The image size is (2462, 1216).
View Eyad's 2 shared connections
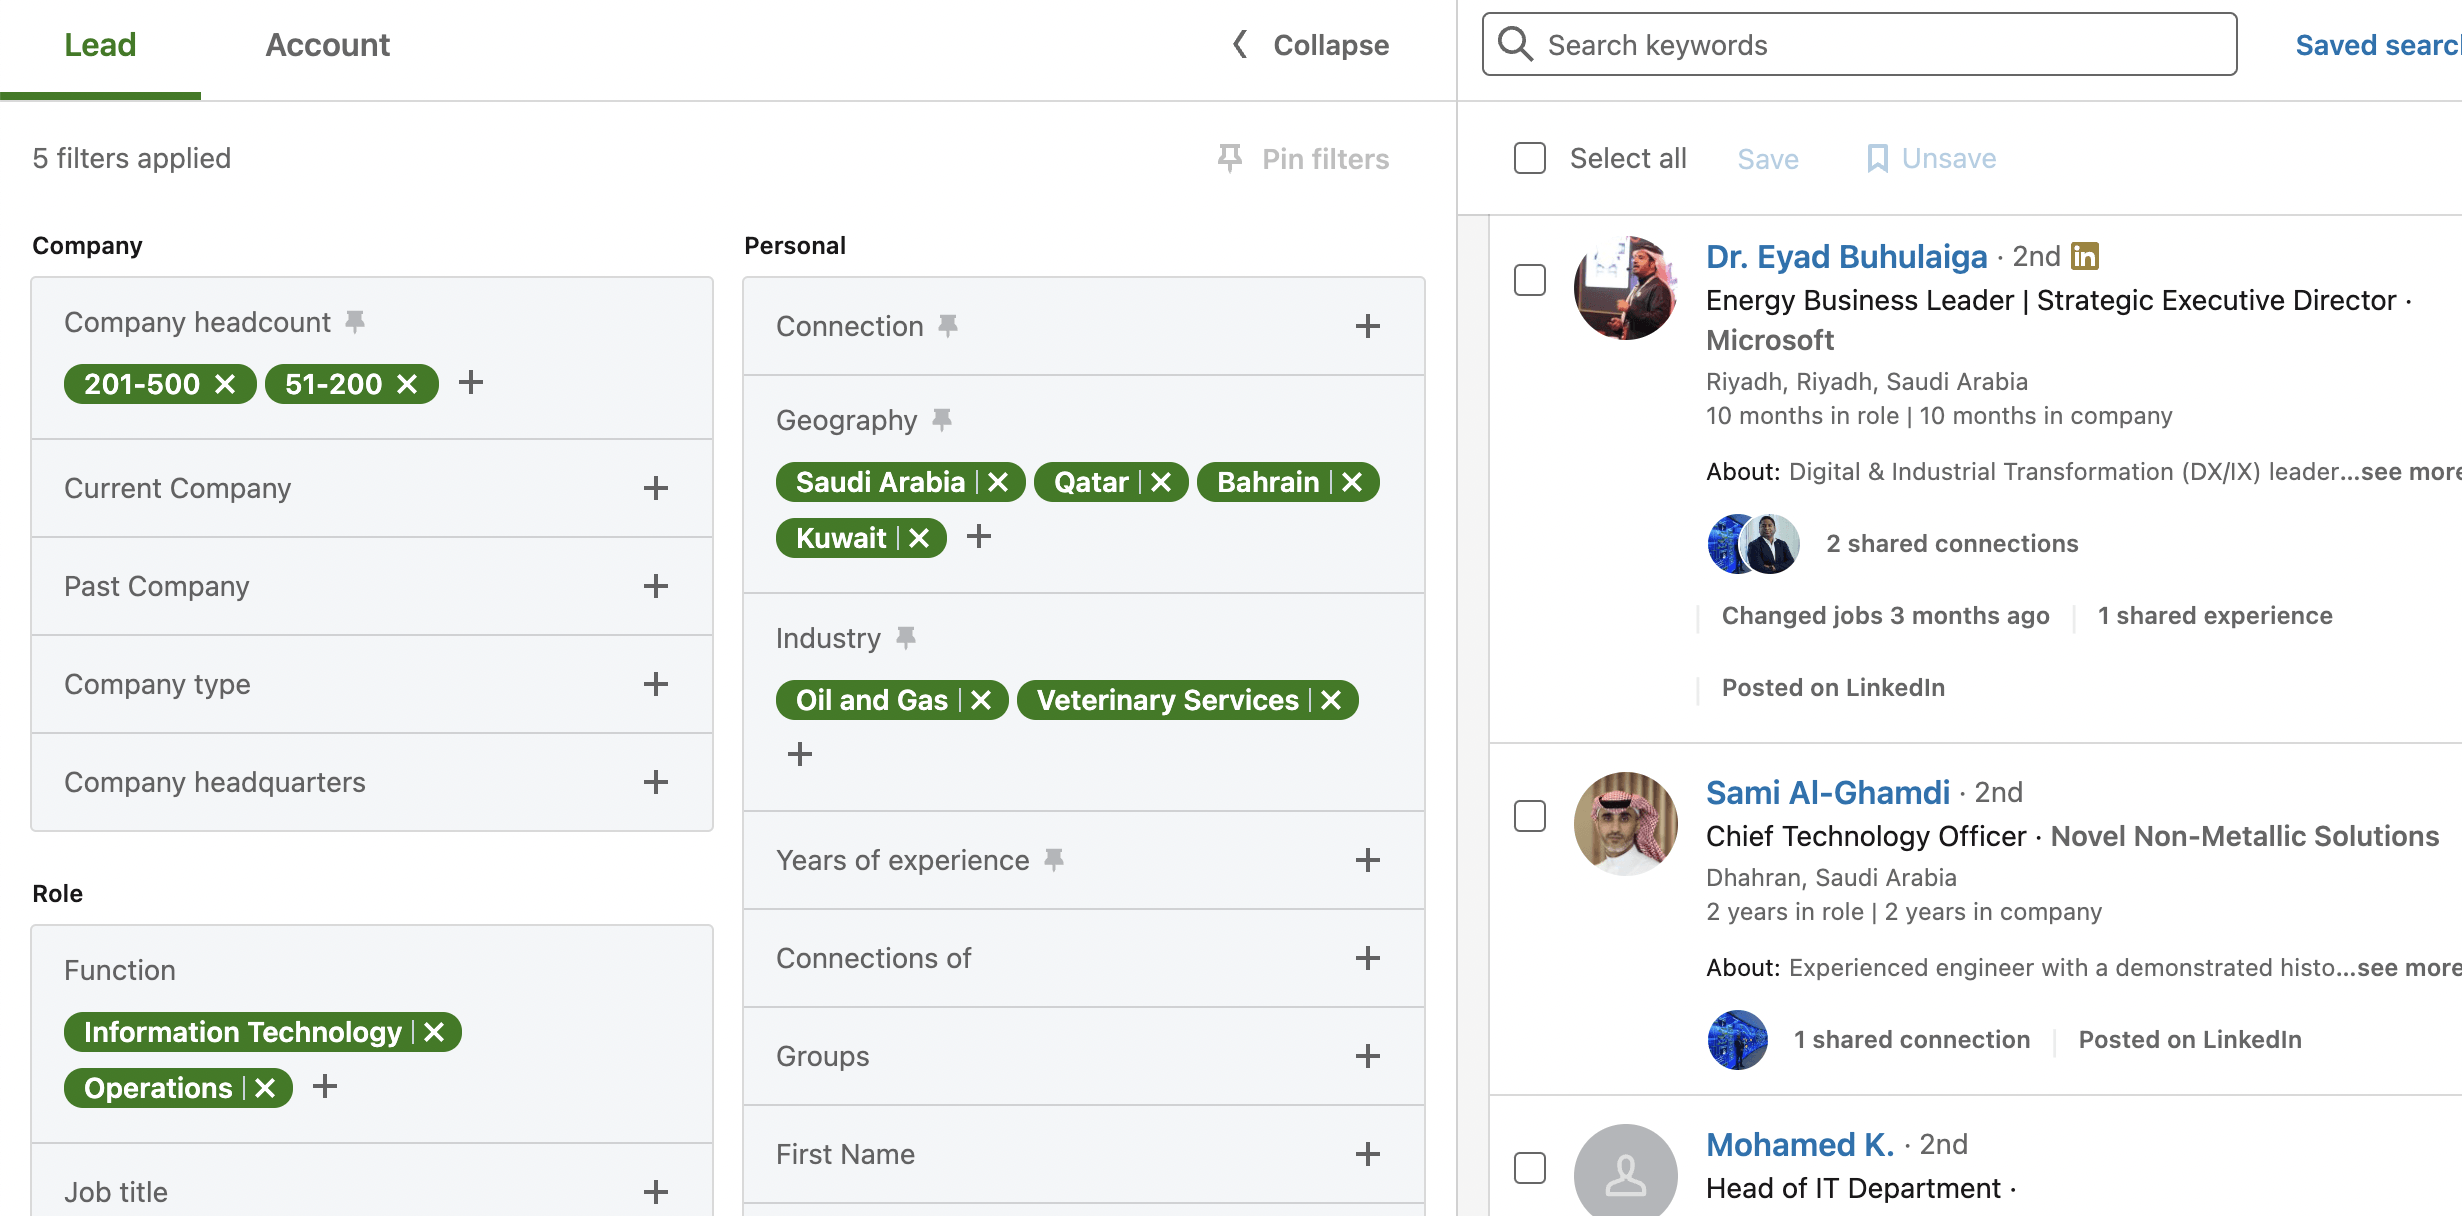tap(1952, 544)
